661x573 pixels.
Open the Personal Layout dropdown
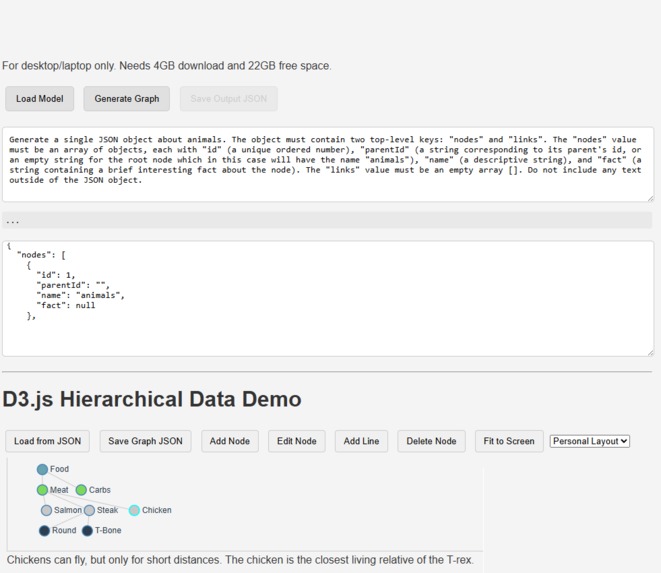coord(589,441)
